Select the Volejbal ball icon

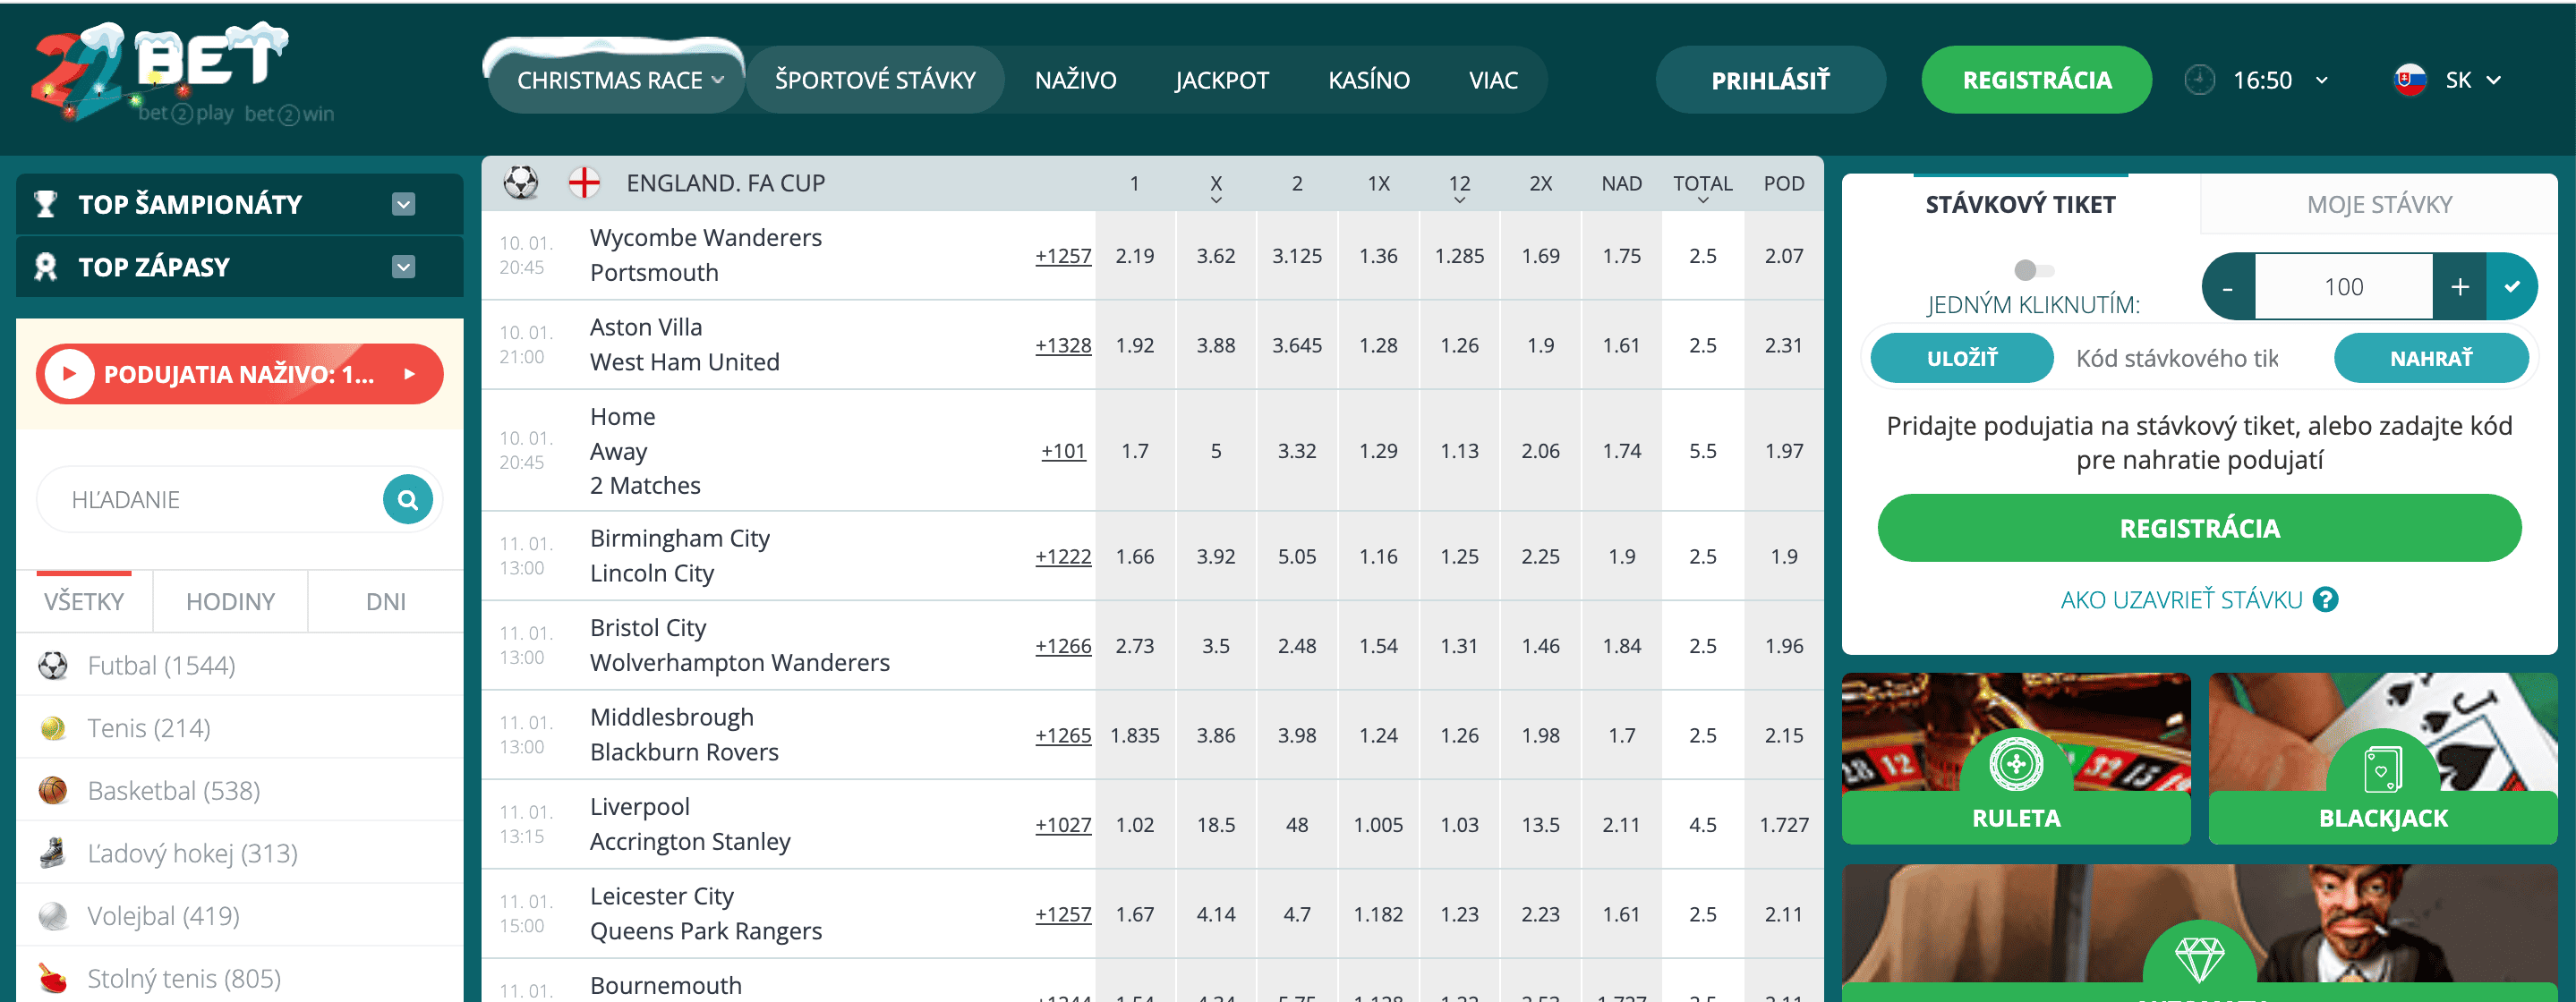point(53,916)
